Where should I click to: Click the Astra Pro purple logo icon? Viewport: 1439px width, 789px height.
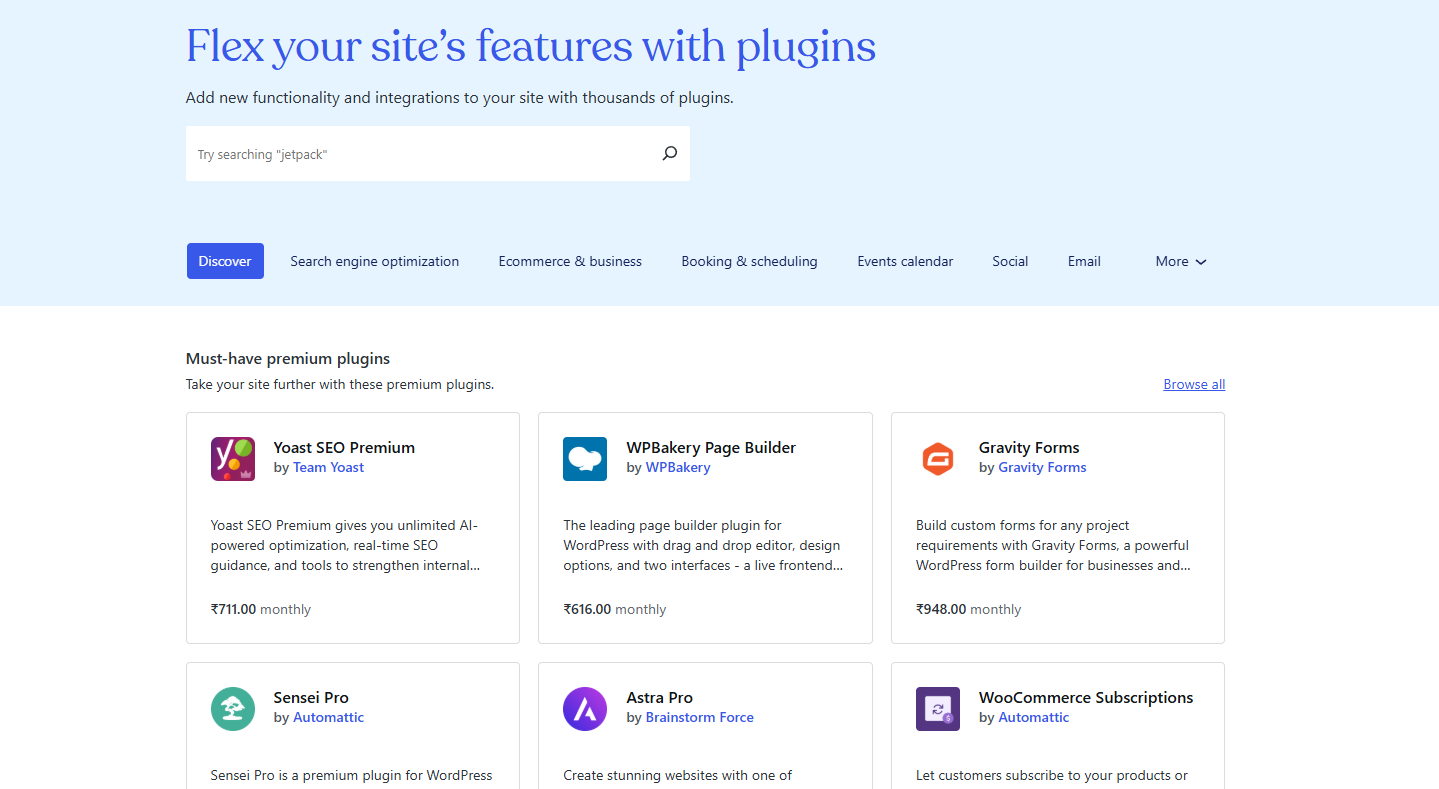pos(585,709)
